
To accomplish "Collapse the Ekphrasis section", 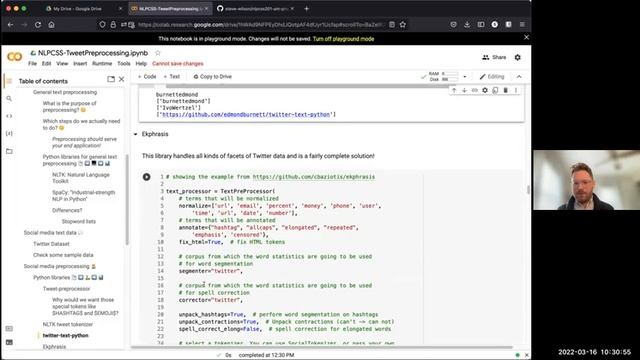I will tap(136, 134).
